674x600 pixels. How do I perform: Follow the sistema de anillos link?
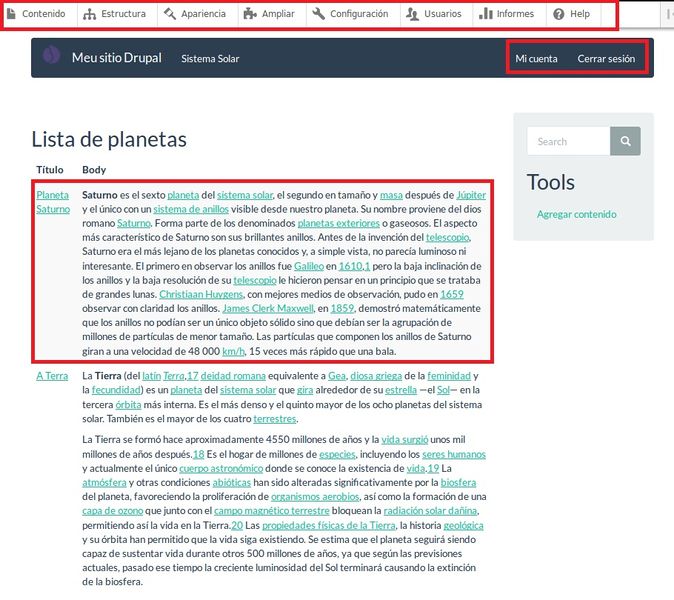pos(191,209)
